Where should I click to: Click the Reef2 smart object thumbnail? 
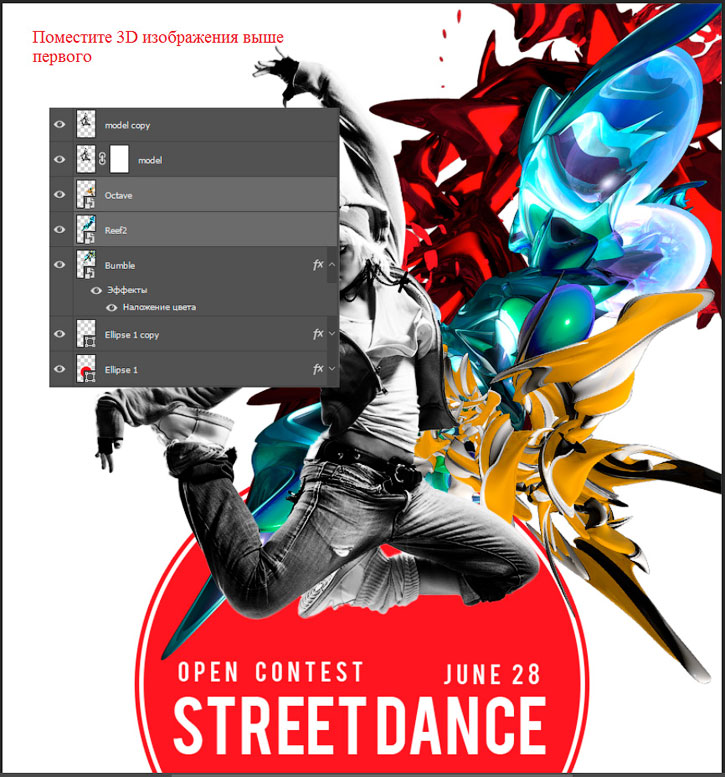[x=86, y=229]
